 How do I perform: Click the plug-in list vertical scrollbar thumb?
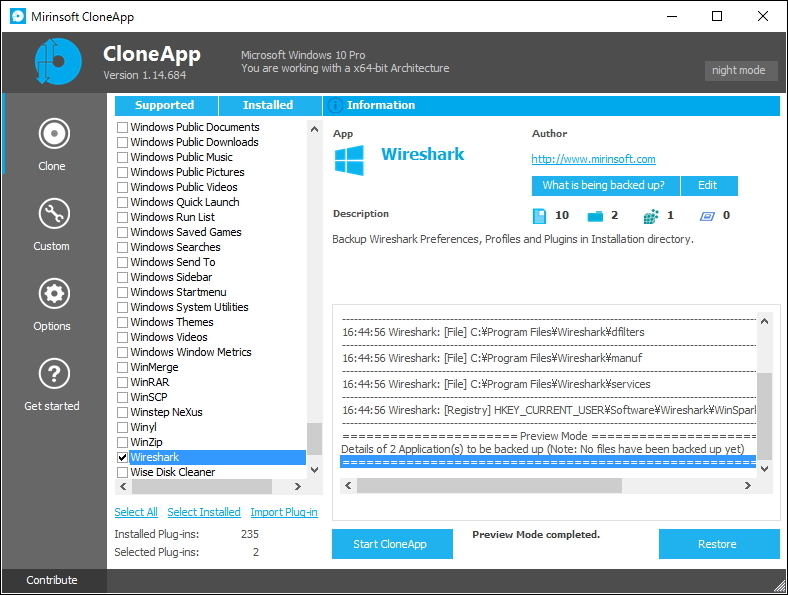(x=315, y=439)
